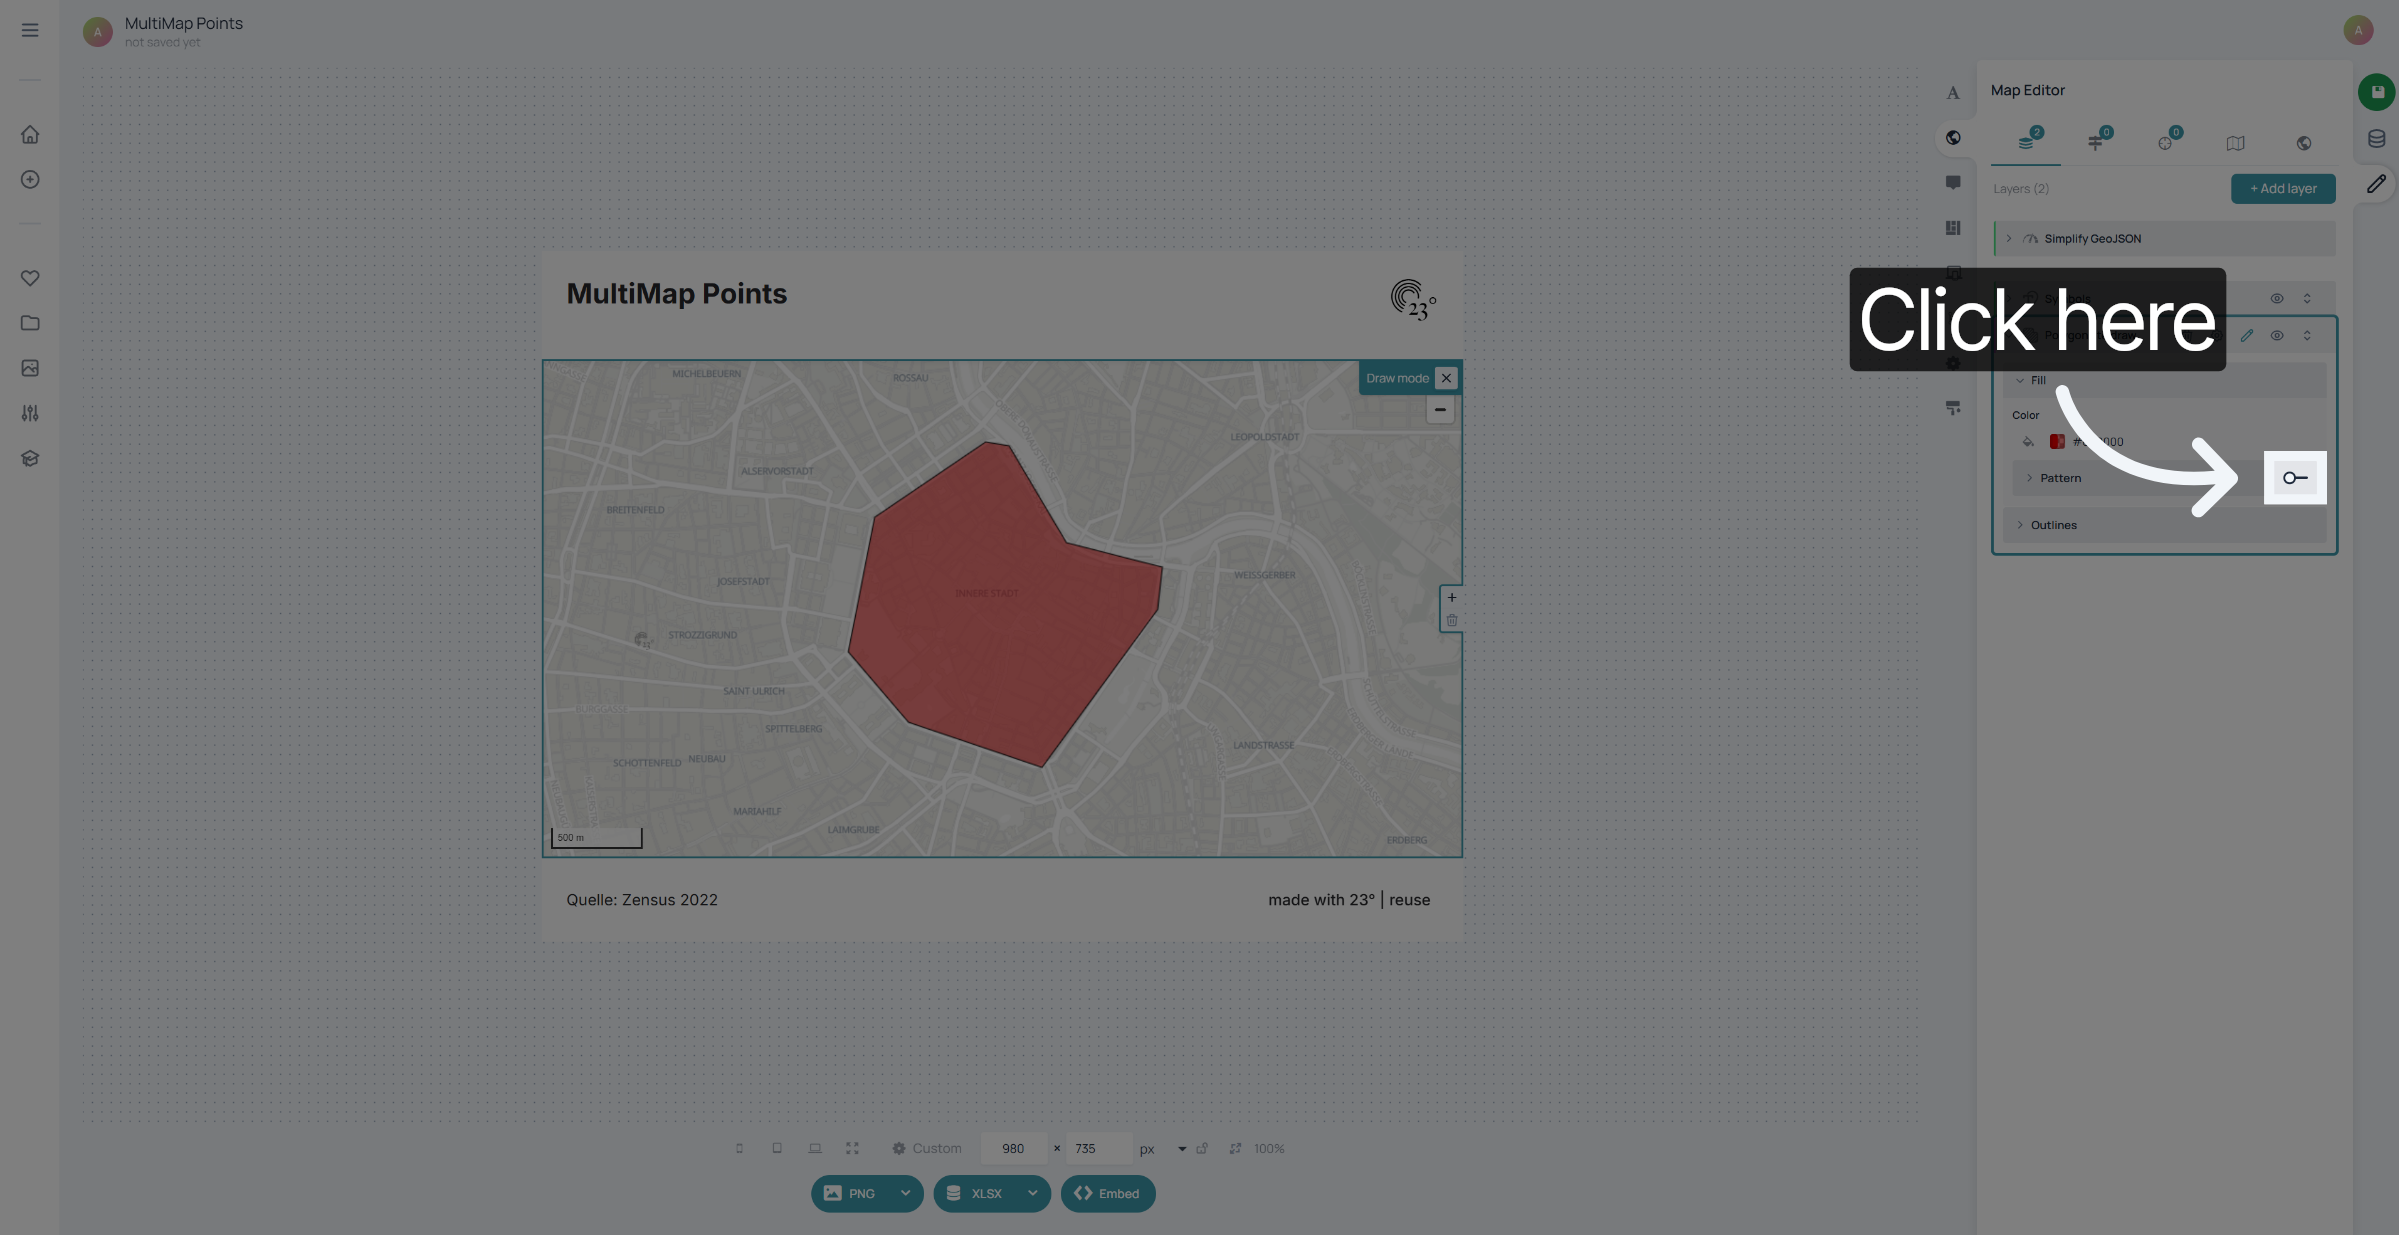Click the 'MultiMap Points' map title

pyautogui.click(x=676, y=294)
